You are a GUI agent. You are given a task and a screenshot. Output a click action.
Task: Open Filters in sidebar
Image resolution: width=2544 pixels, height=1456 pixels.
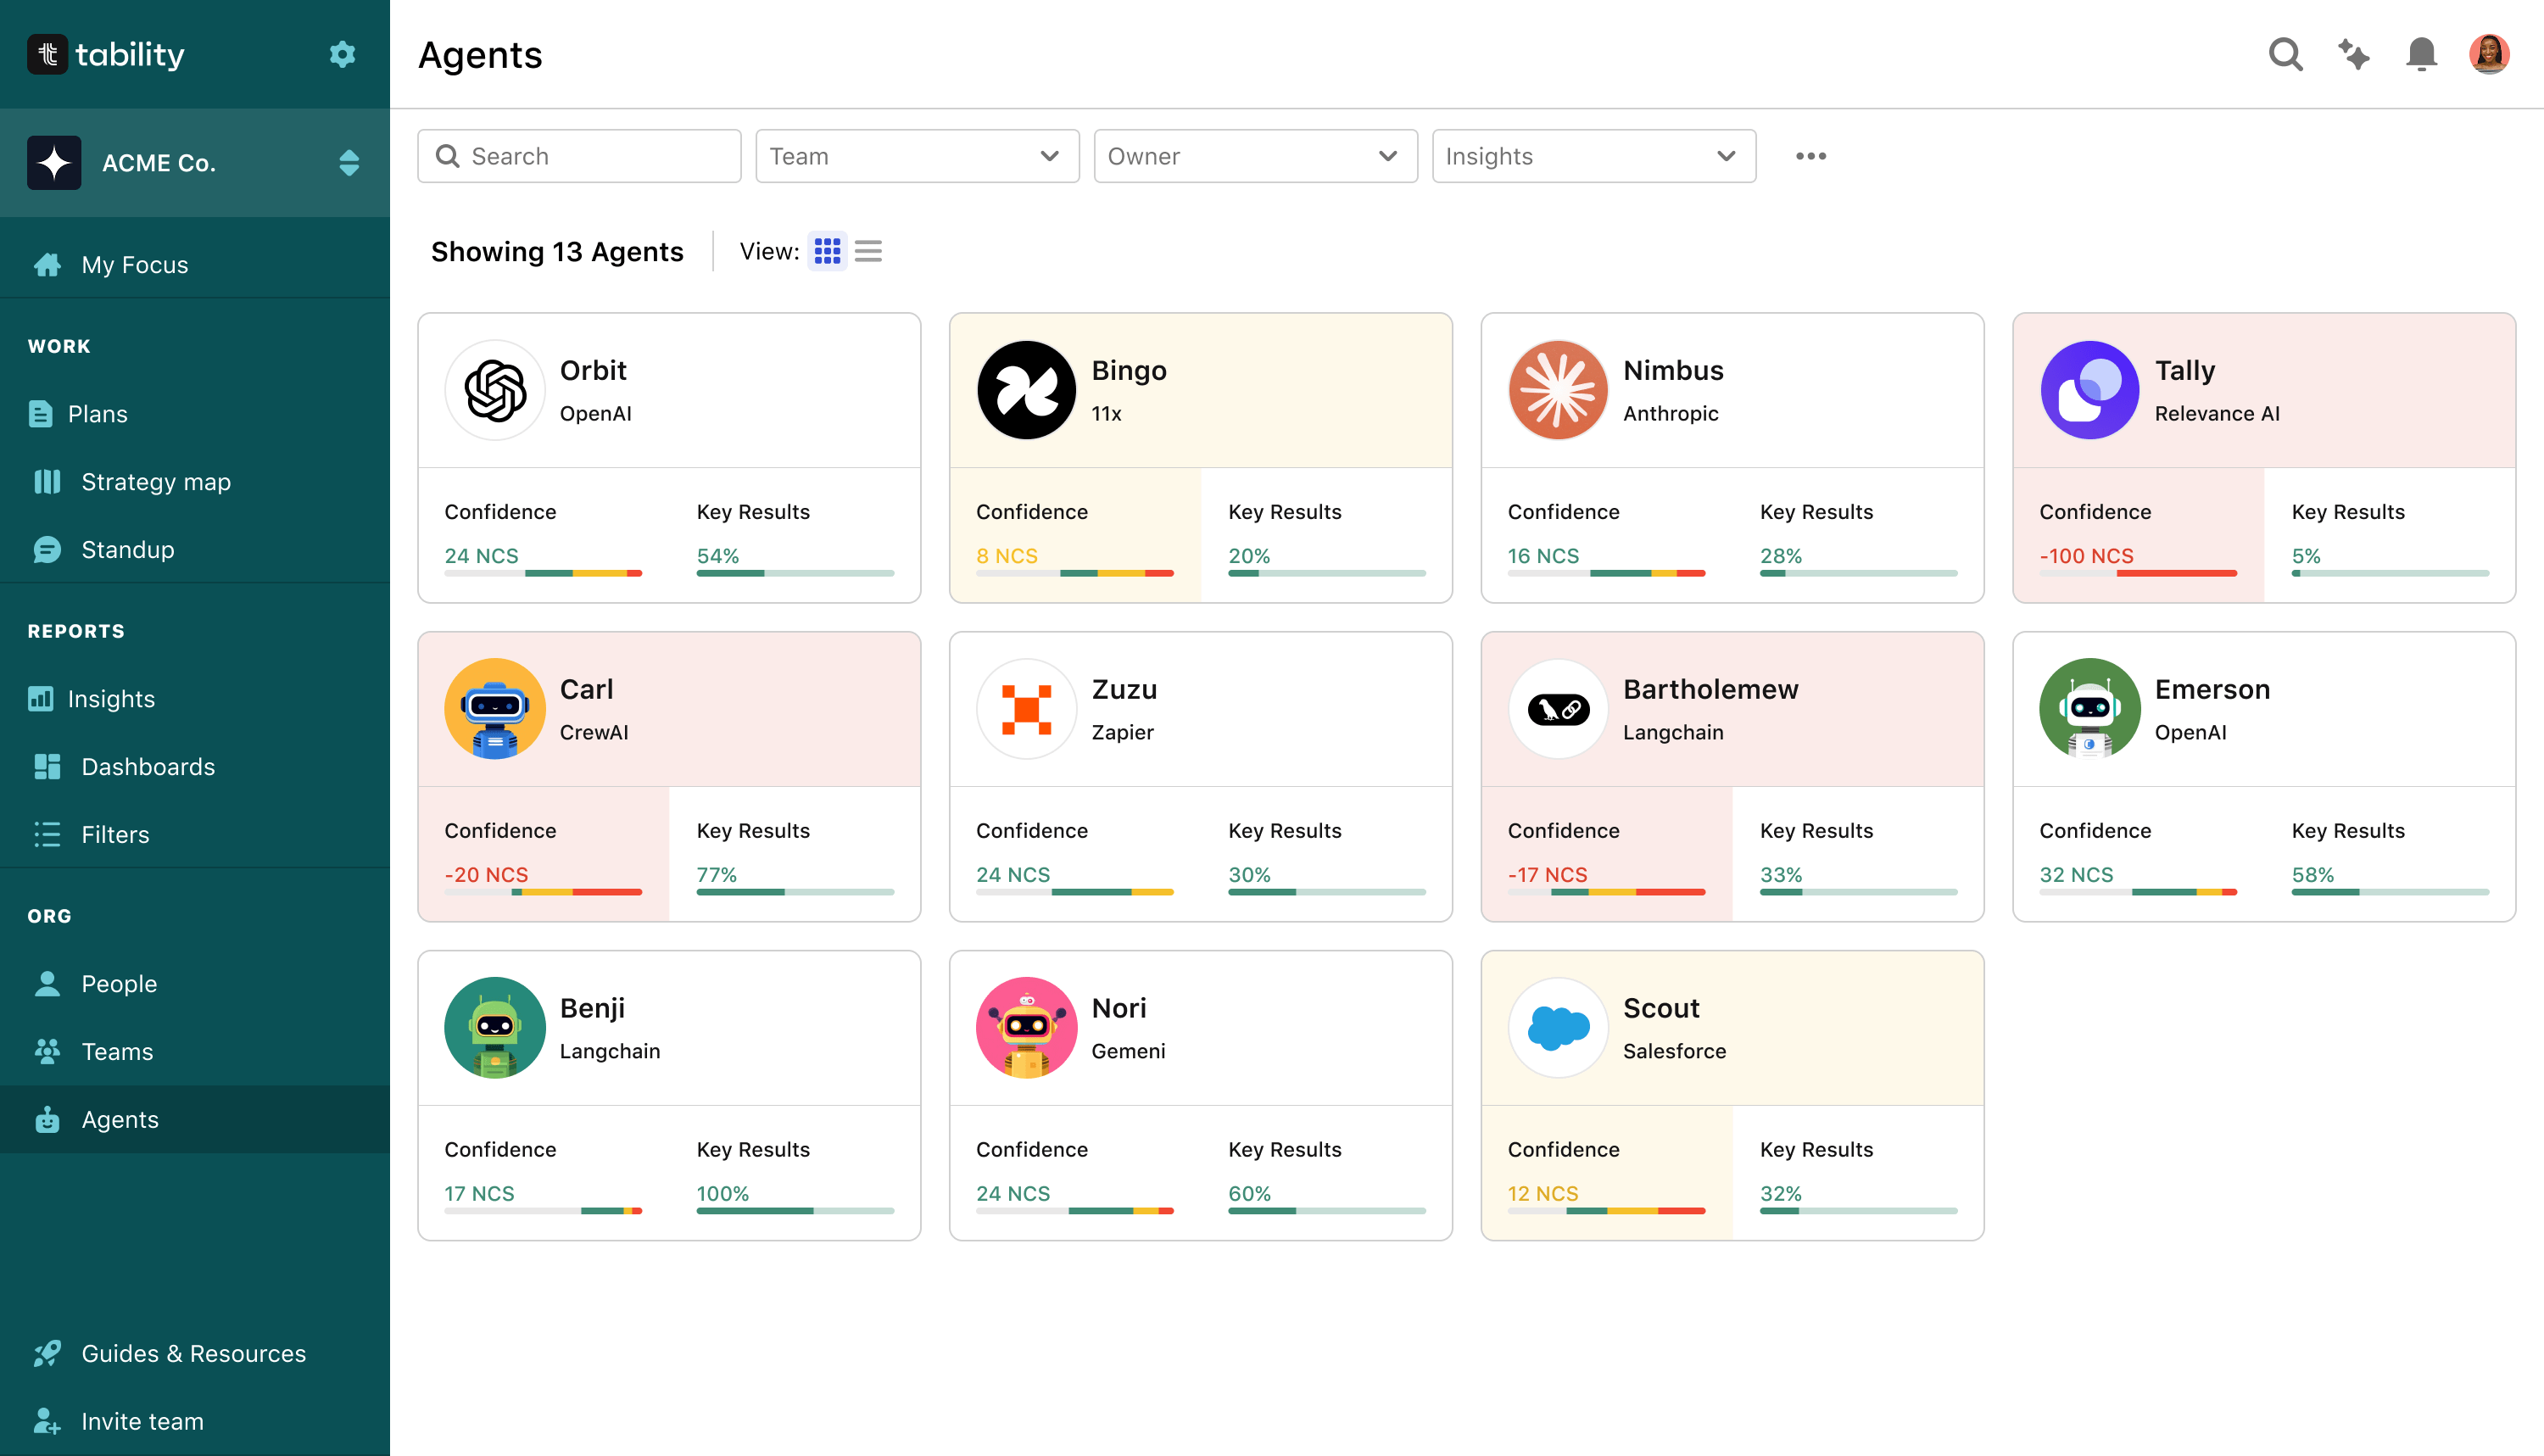point(195,834)
